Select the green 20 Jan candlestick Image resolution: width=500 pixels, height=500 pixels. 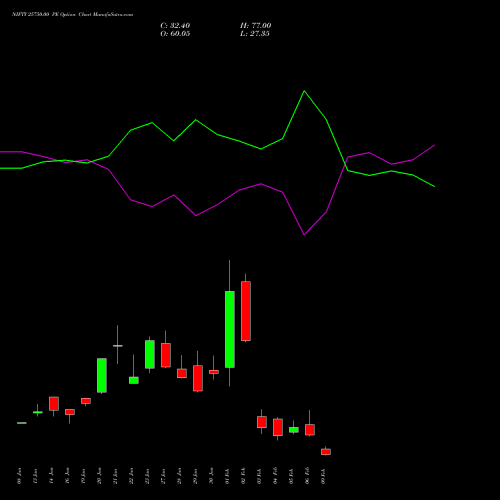click(102, 375)
